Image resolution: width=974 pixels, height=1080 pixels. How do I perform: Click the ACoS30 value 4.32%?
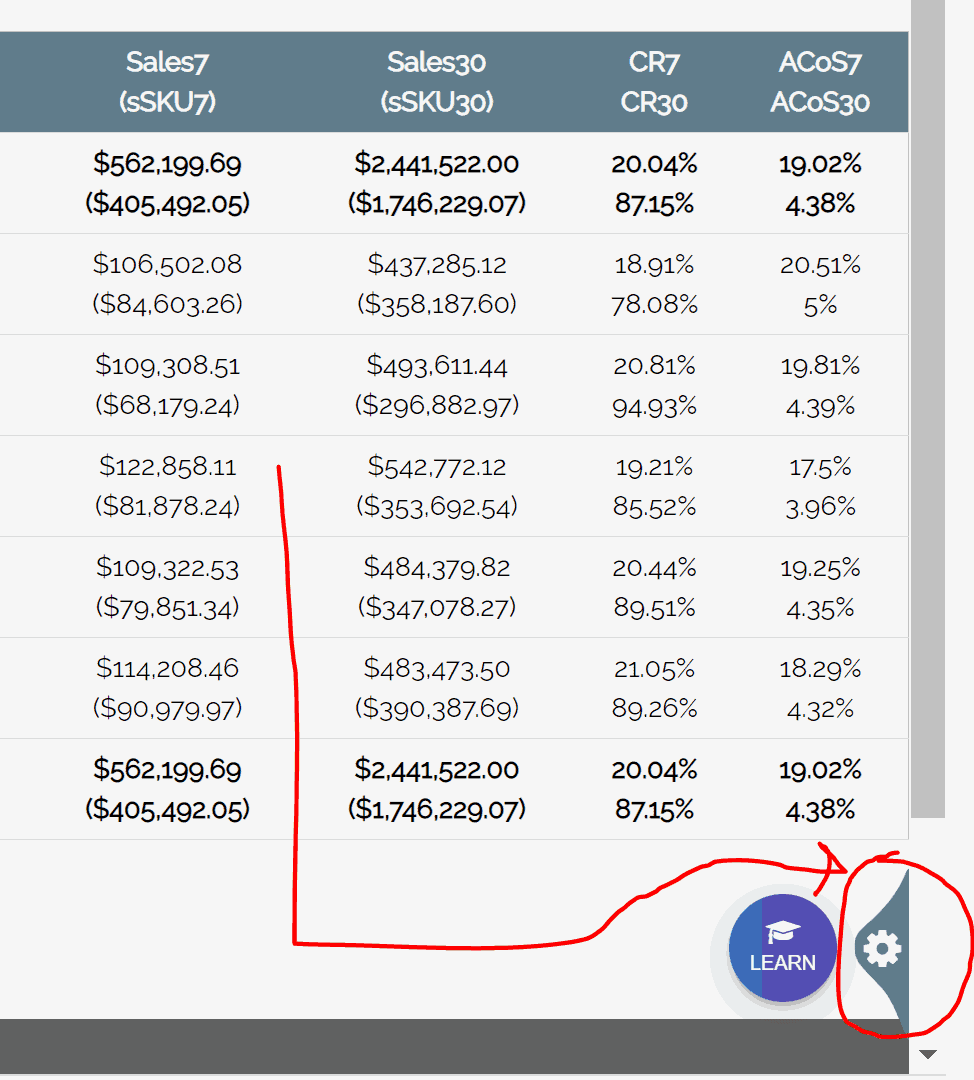(821, 709)
